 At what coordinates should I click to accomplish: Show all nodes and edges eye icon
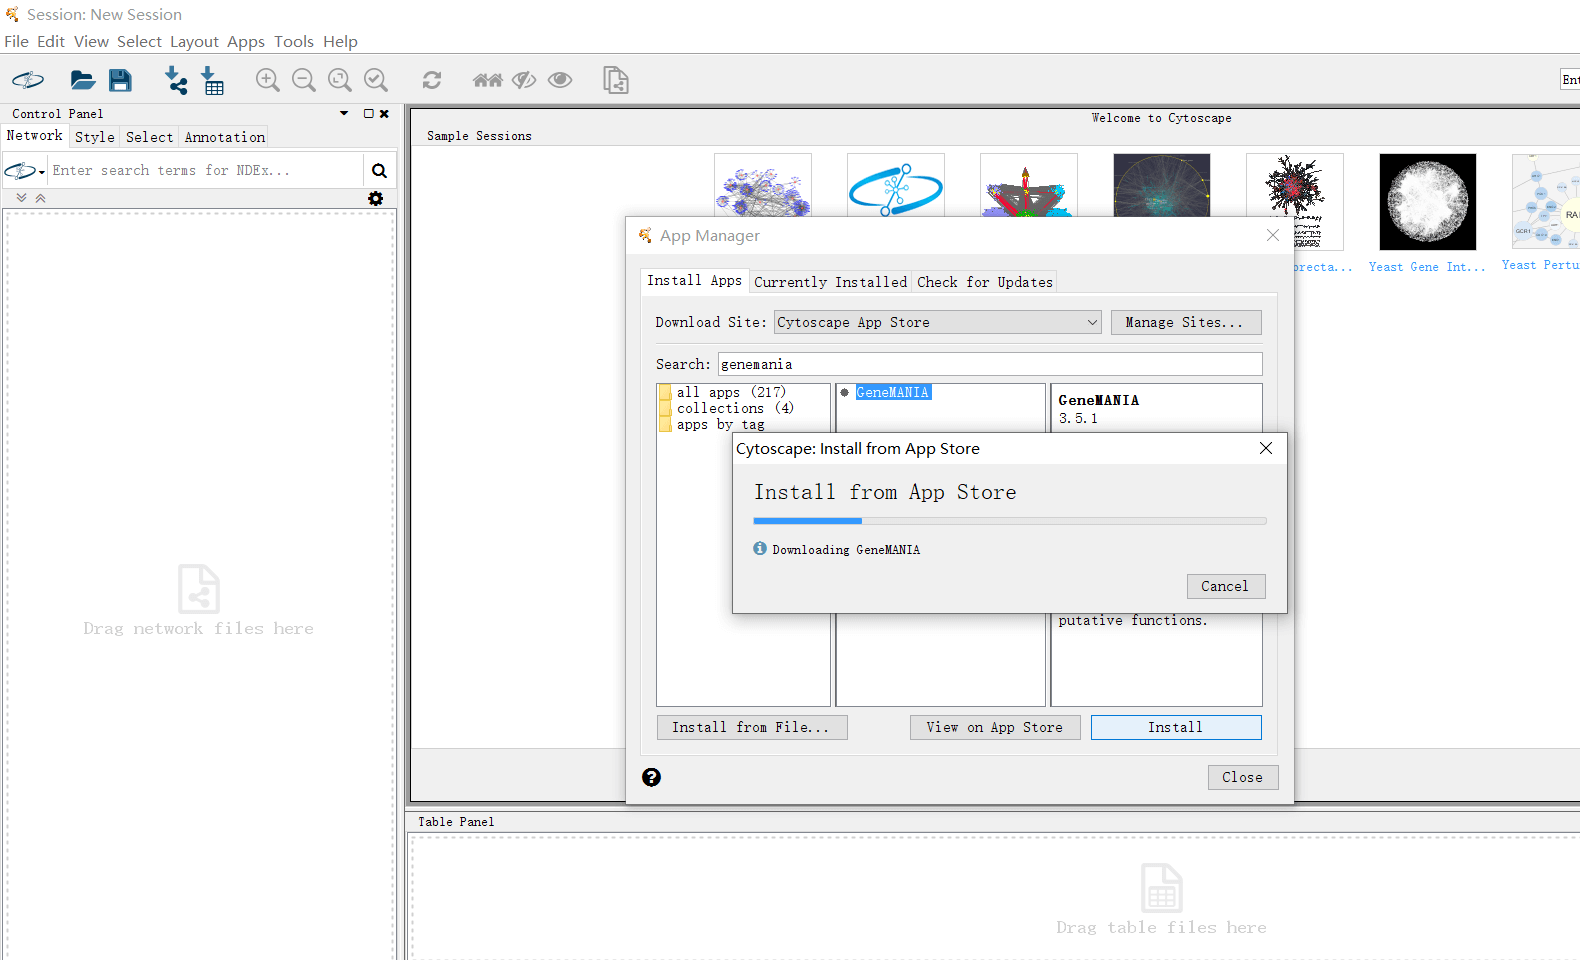[x=560, y=80]
